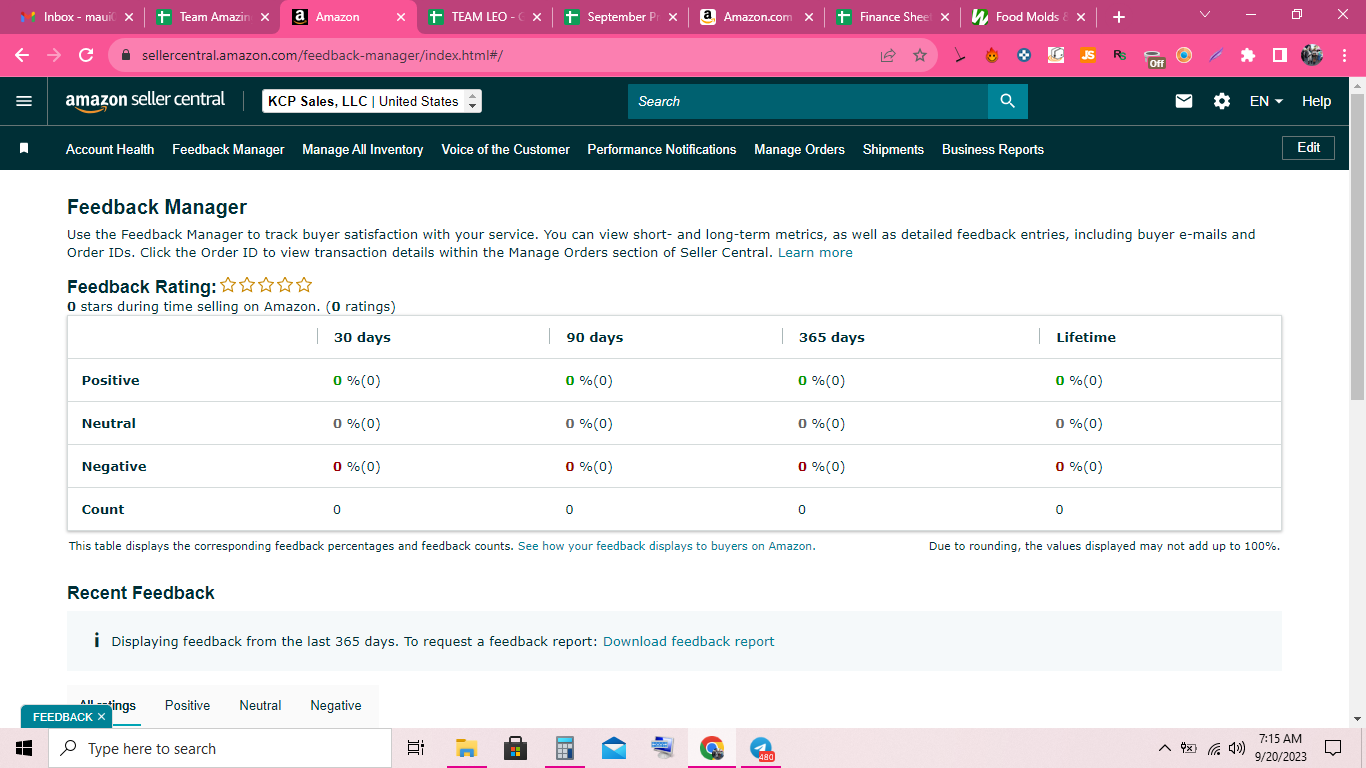Go back with the browser back arrow
The height and width of the screenshot is (768, 1366).
tap(22, 55)
